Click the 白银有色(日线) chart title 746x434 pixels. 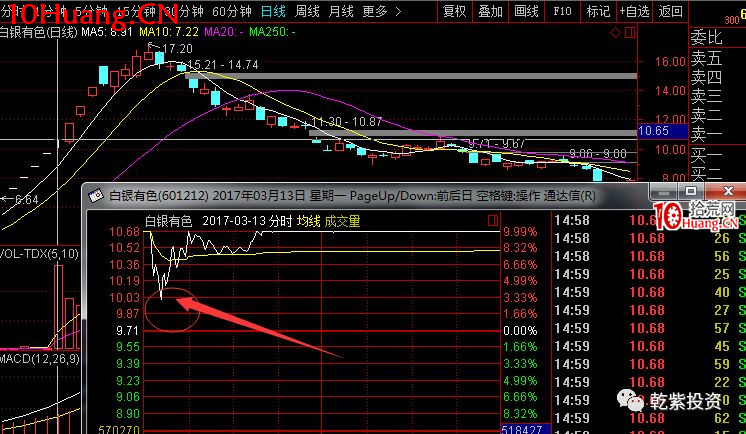39,32
